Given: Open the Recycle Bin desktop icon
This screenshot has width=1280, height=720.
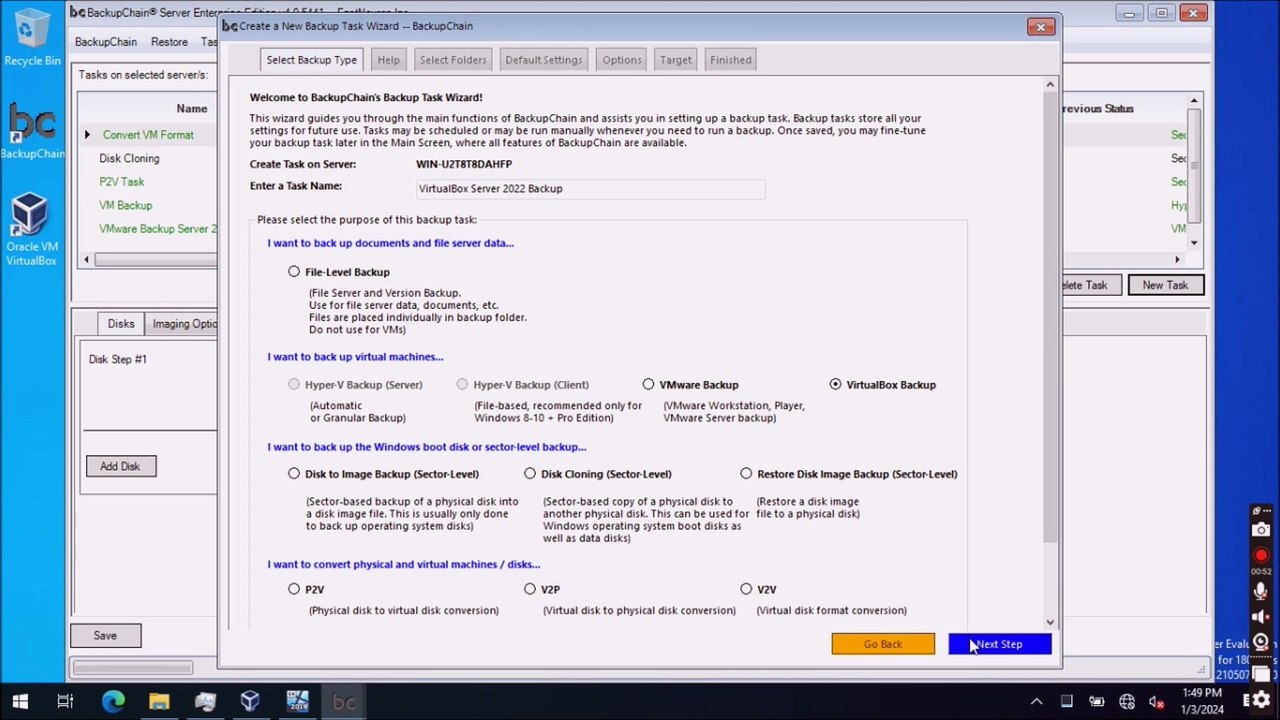Looking at the screenshot, I should click(32, 38).
